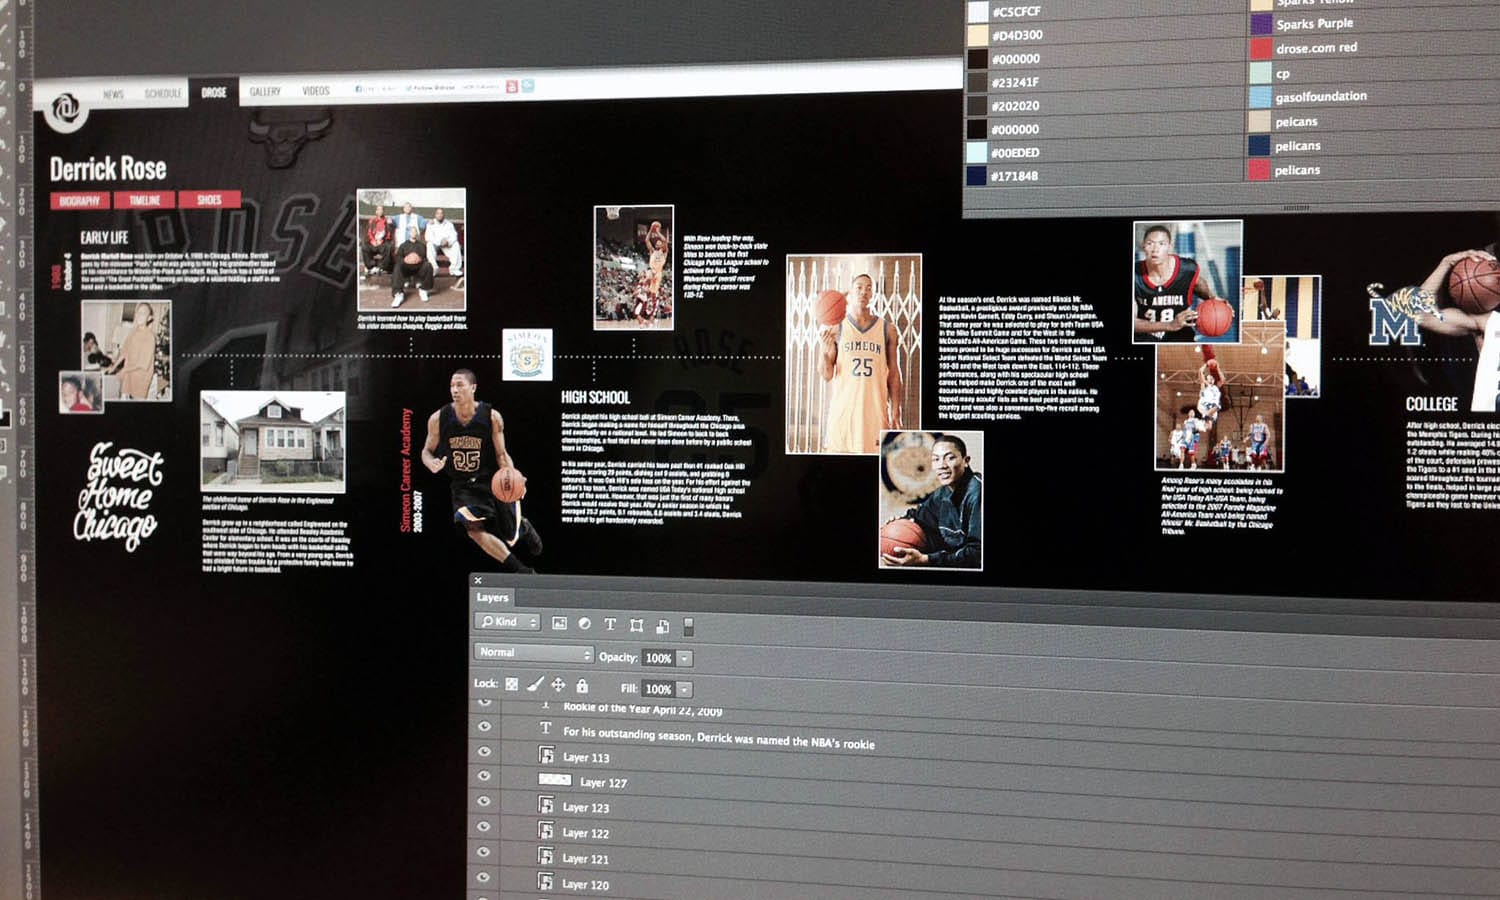Click the pixel layer filter icon
The image size is (1500, 900).
click(x=559, y=623)
